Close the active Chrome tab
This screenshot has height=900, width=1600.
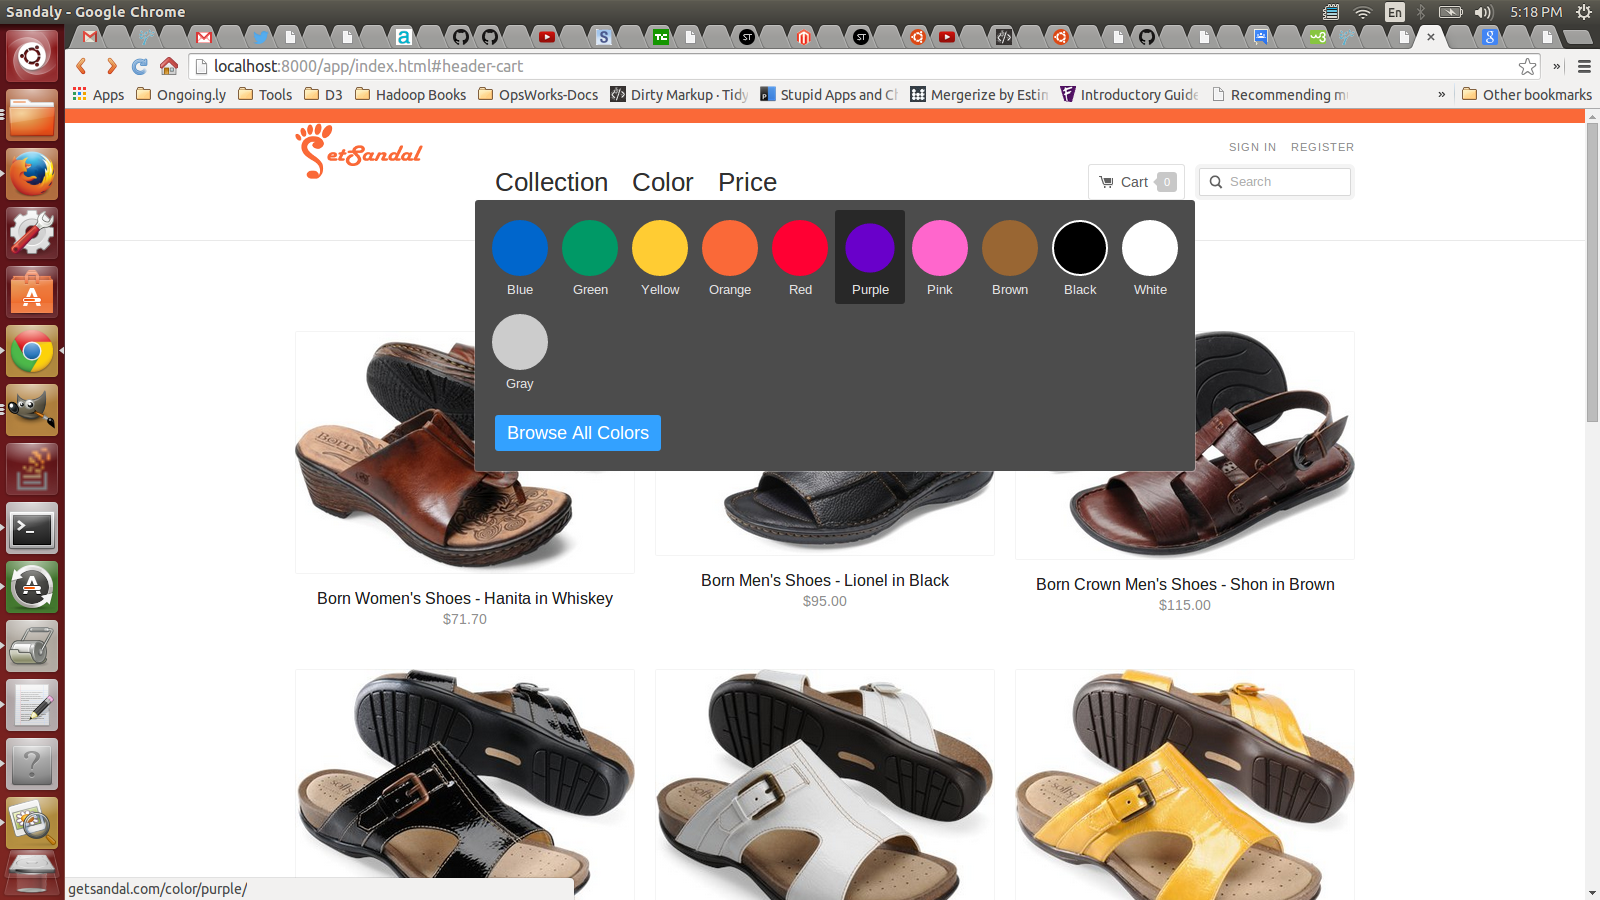pos(1431,37)
